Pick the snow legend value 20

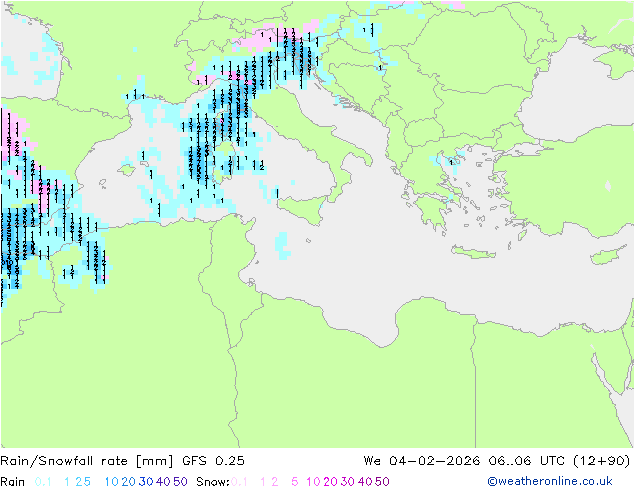[x=330, y=482]
